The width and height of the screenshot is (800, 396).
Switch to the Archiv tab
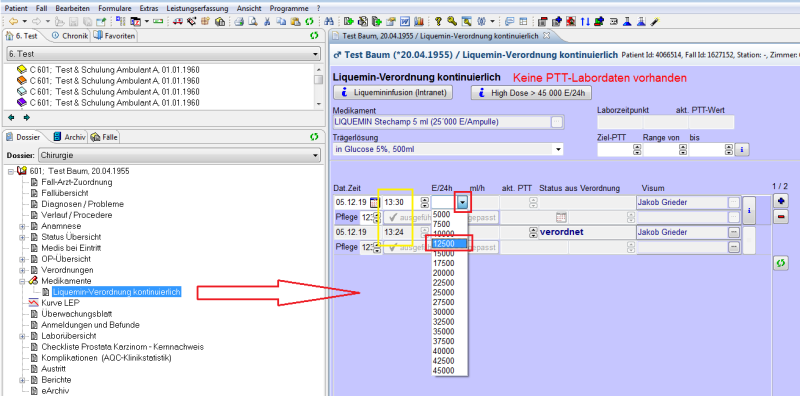tap(70, 137)
